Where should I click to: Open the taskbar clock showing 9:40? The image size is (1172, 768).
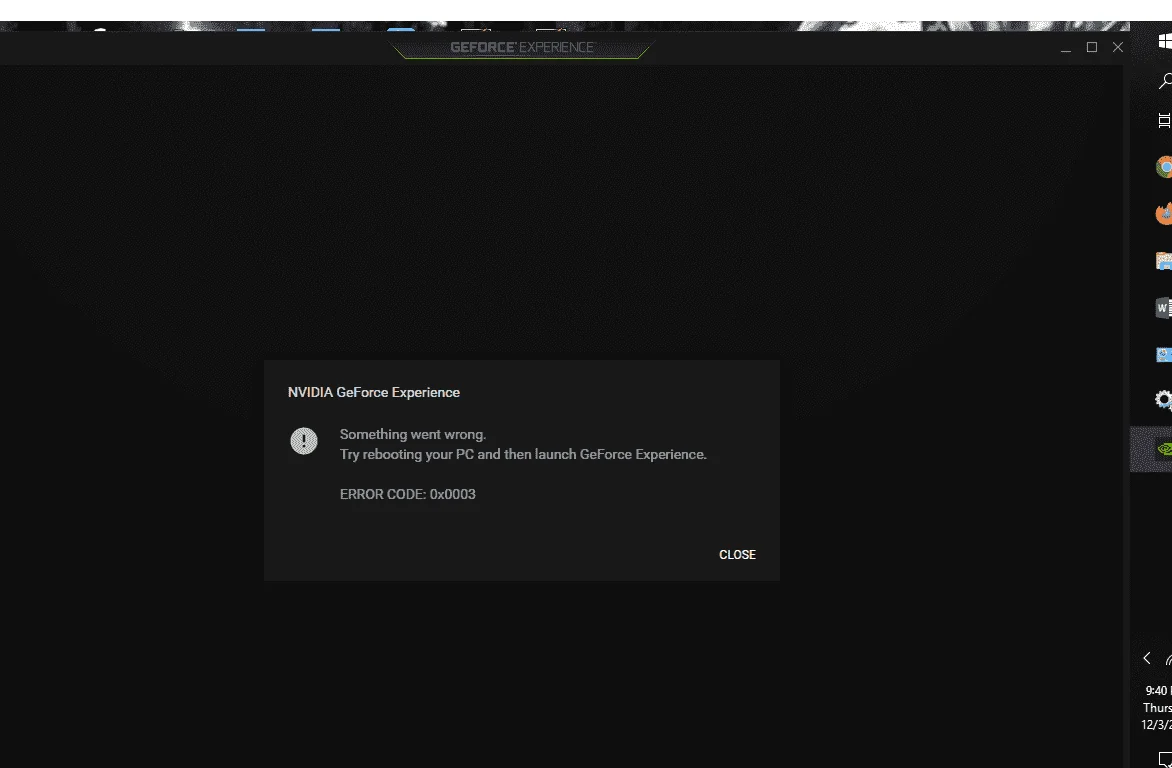tap(1157, 707)
